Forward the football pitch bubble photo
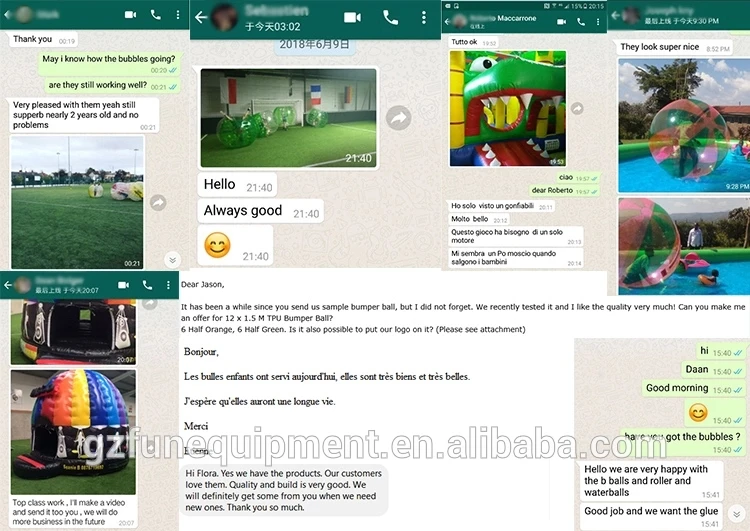 point(158,202)
